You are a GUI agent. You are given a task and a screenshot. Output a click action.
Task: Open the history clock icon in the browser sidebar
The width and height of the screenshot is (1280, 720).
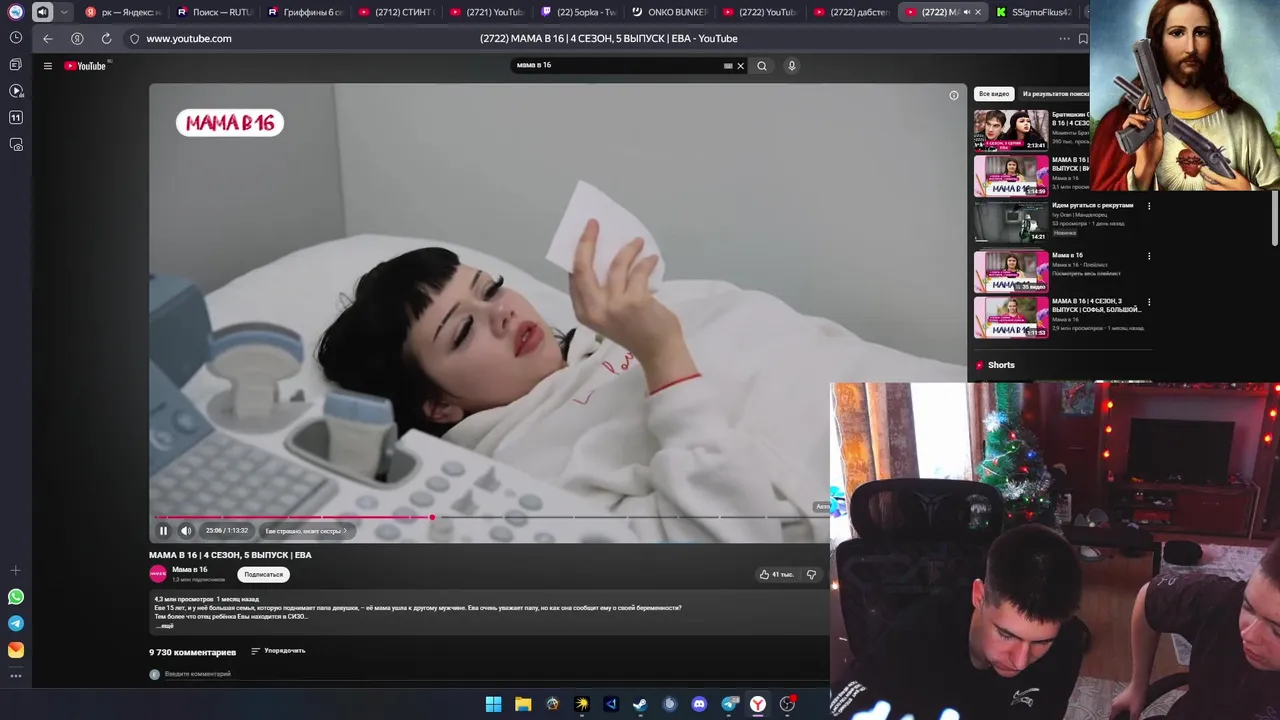pyautogui.click(x=16, y=38)
